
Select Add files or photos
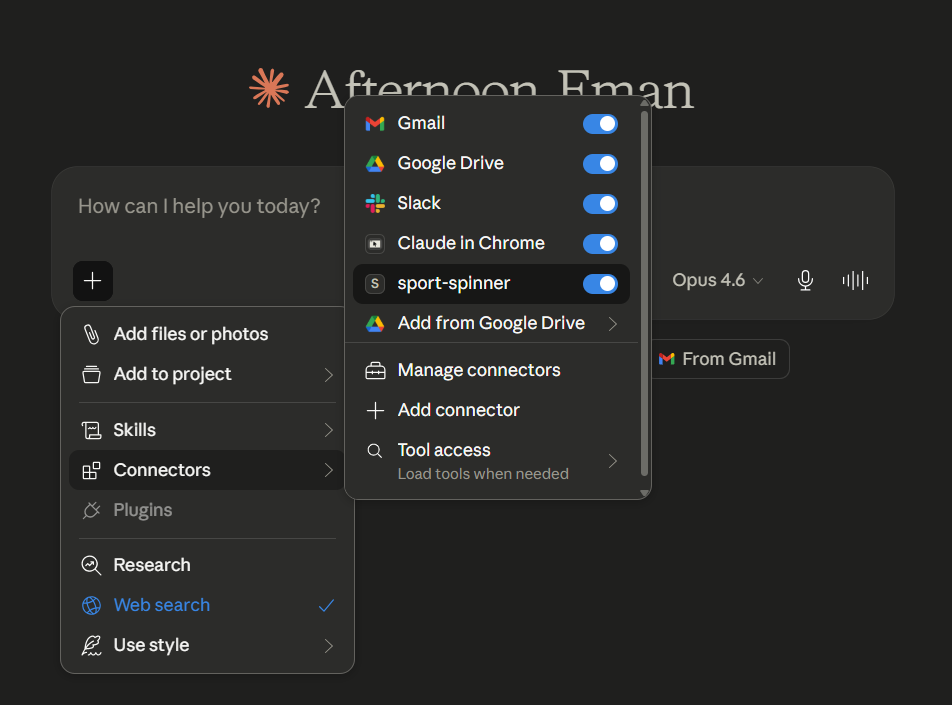point(208,334)
